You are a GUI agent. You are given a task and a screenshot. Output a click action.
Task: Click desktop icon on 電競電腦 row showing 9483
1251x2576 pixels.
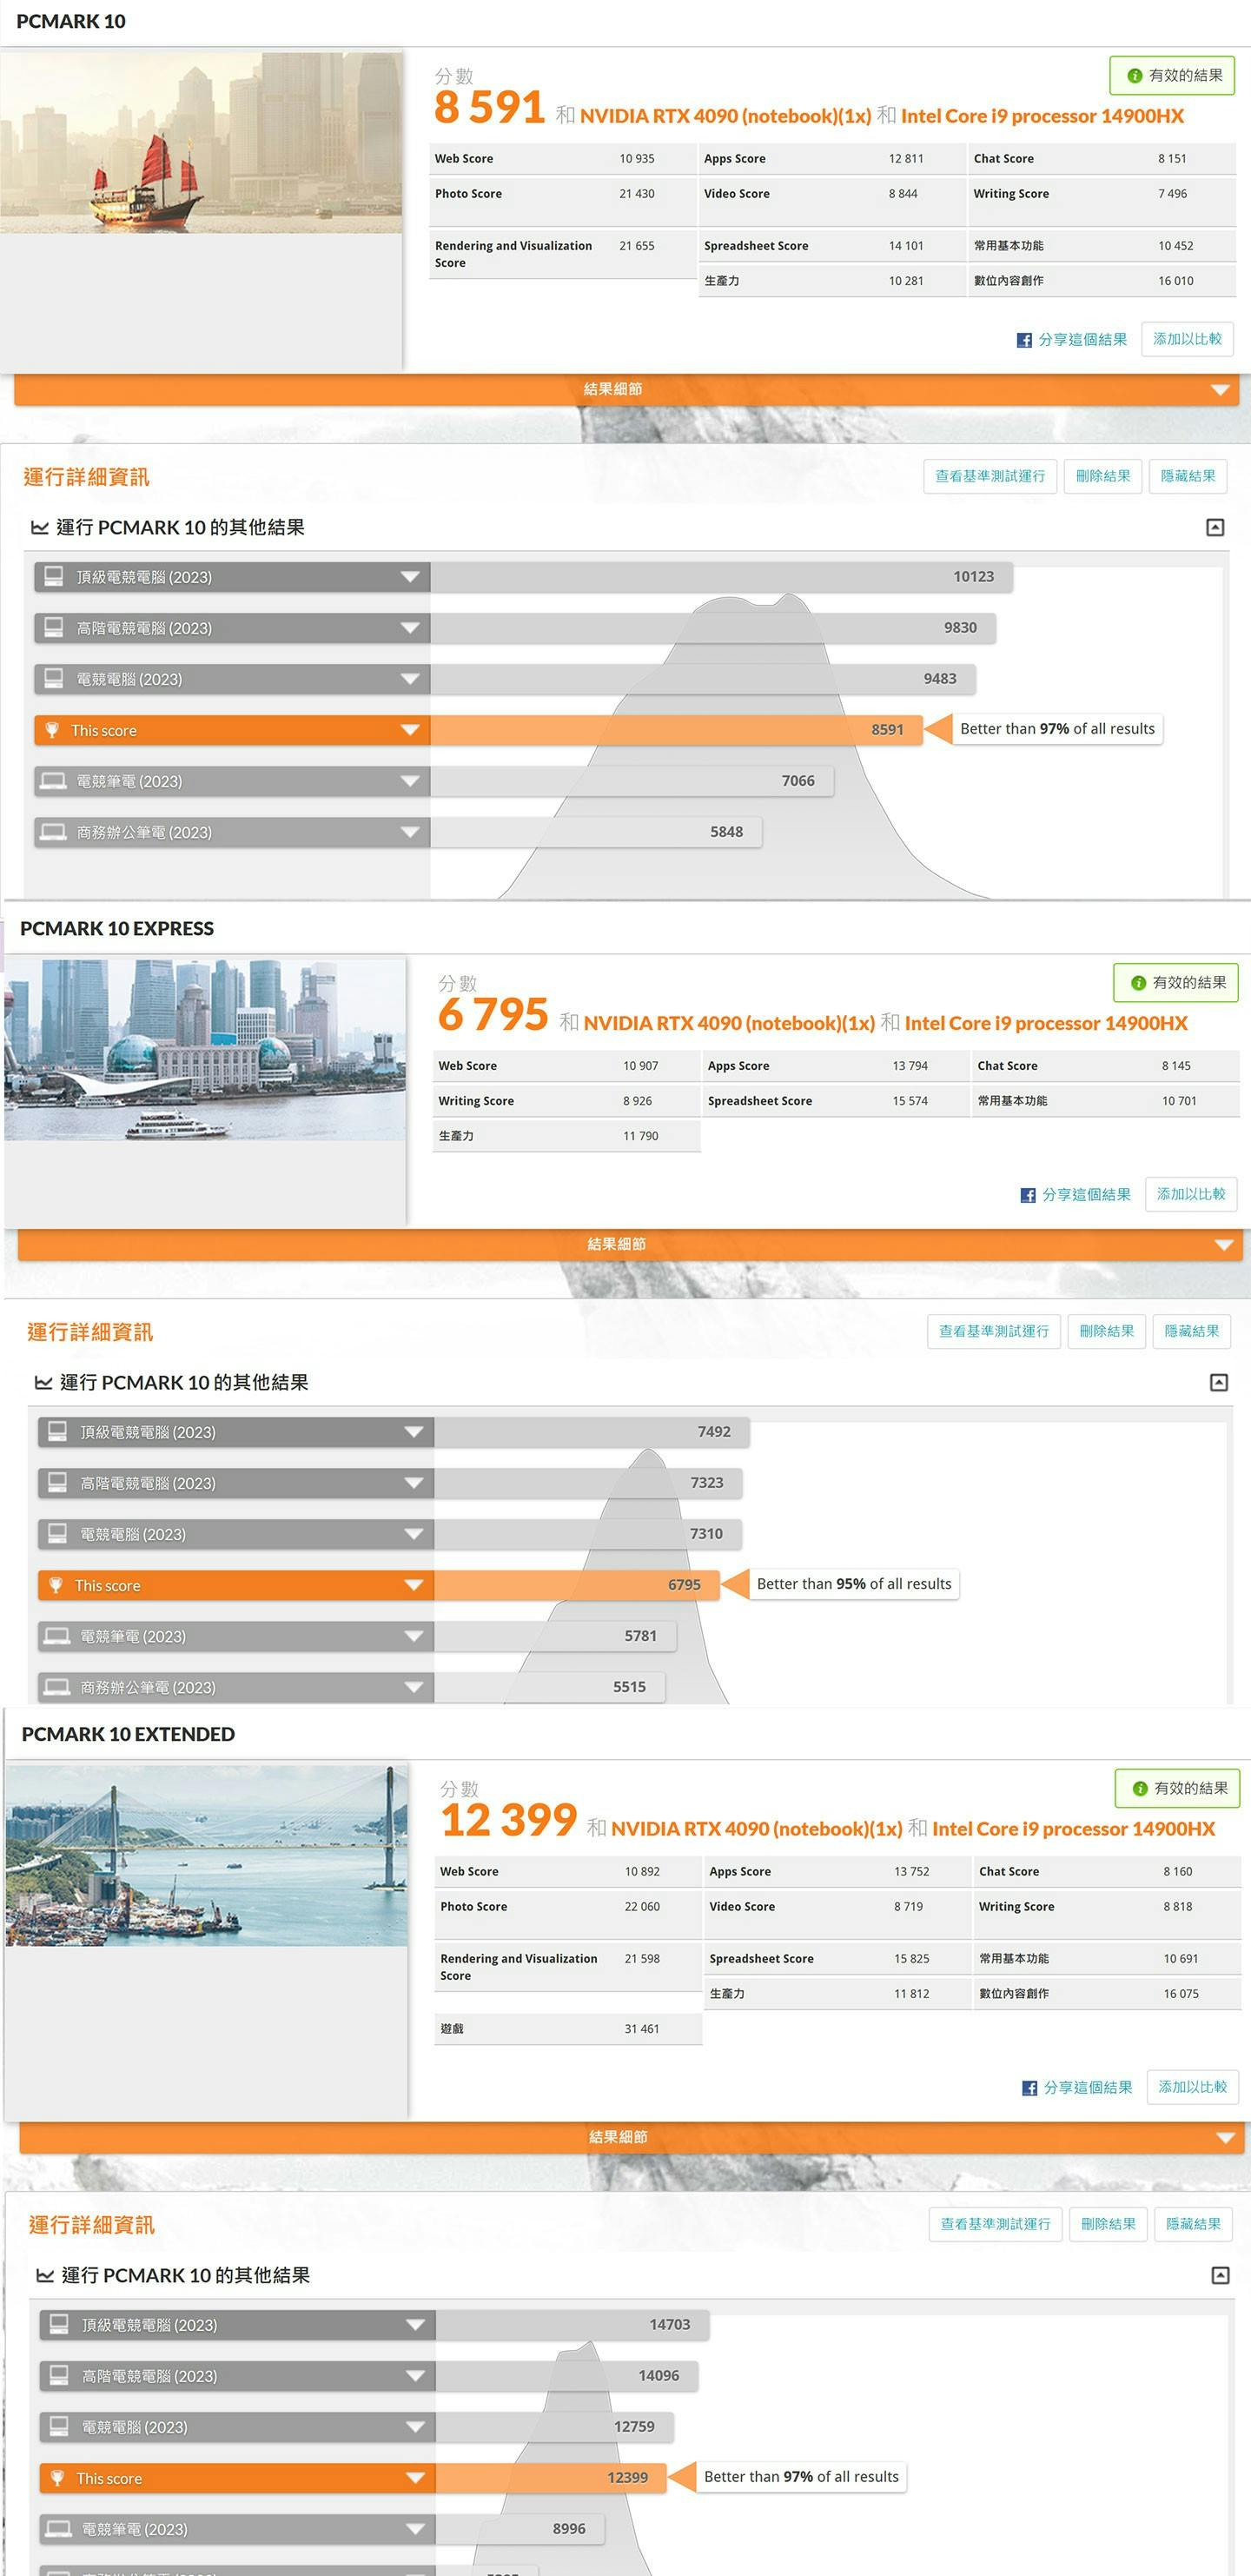click(x=54, y=679)
